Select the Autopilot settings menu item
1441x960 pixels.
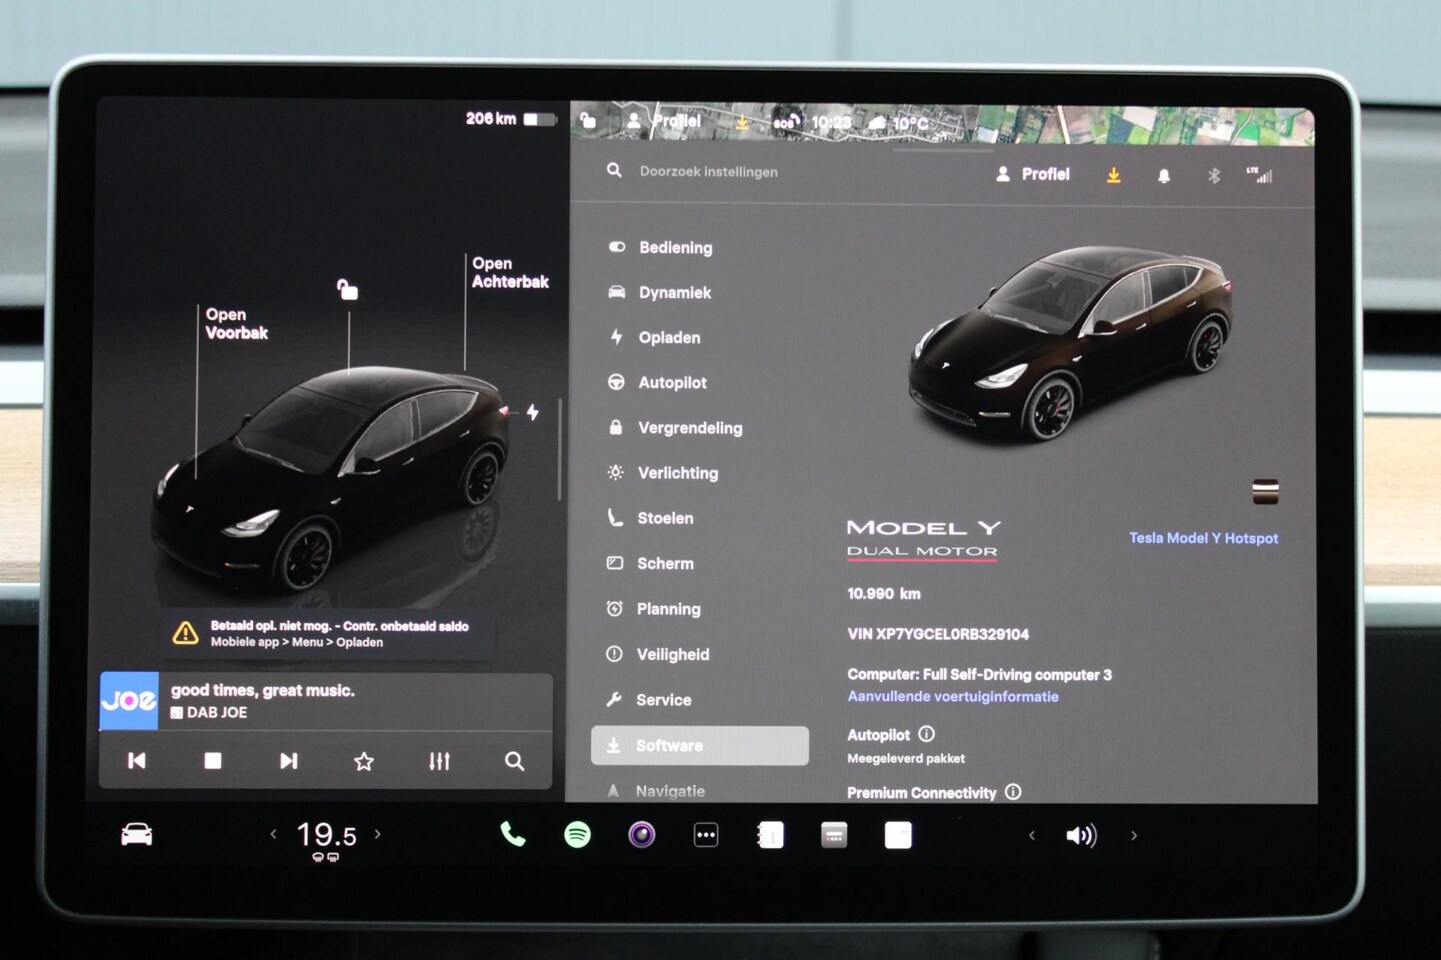coord(672,382)
